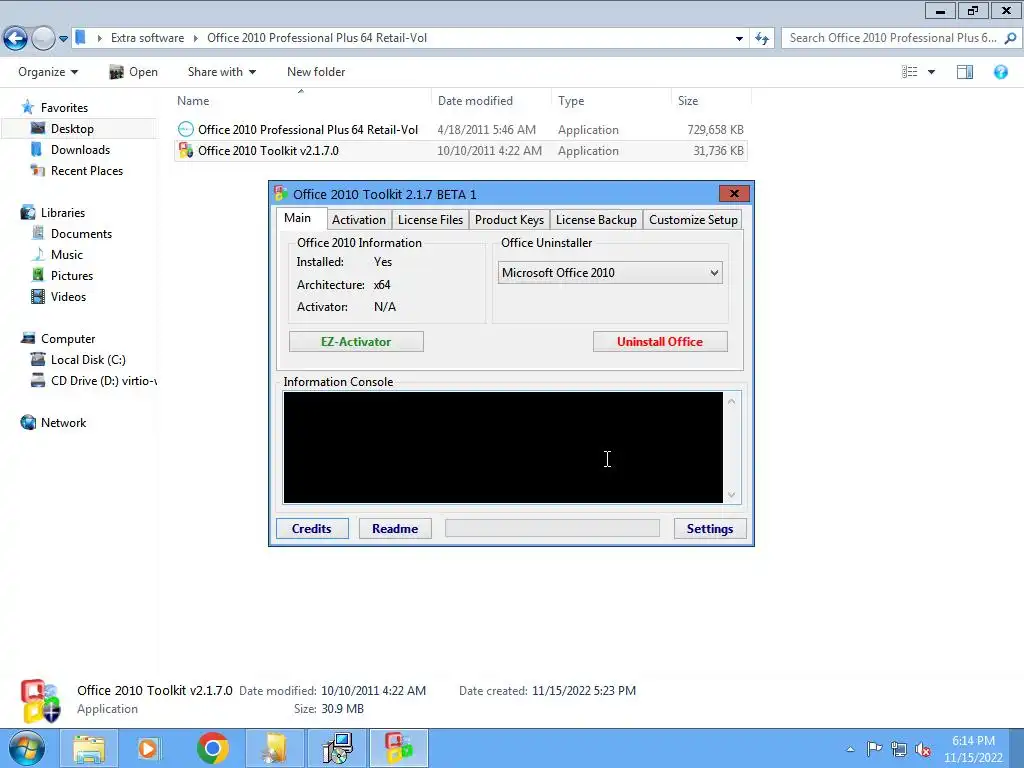Open the Documents library
1024x768 pixels.
click(x=81, y=233)
